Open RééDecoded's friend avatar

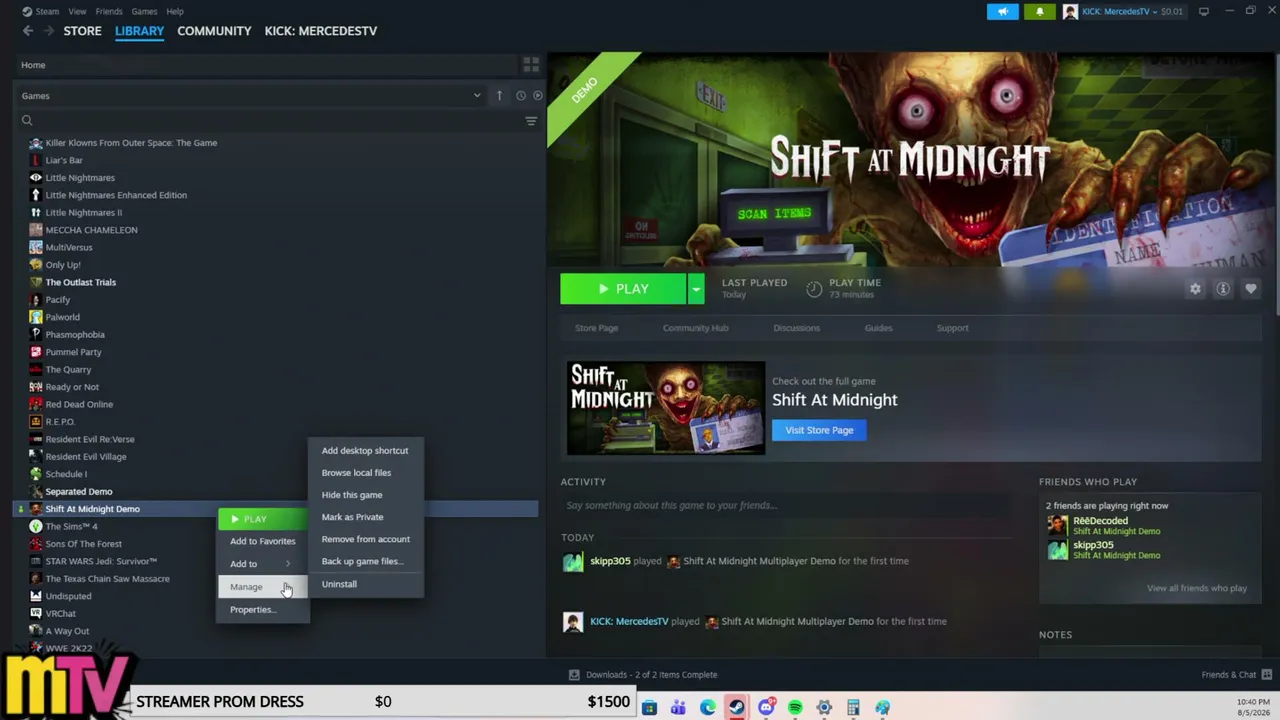[1057, 526]
